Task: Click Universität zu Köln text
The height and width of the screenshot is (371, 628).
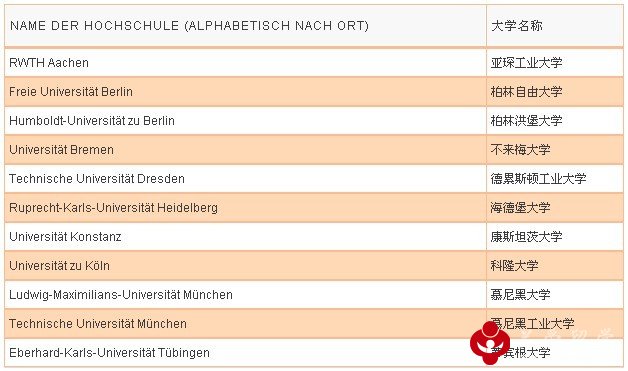Action: (59, 266)
